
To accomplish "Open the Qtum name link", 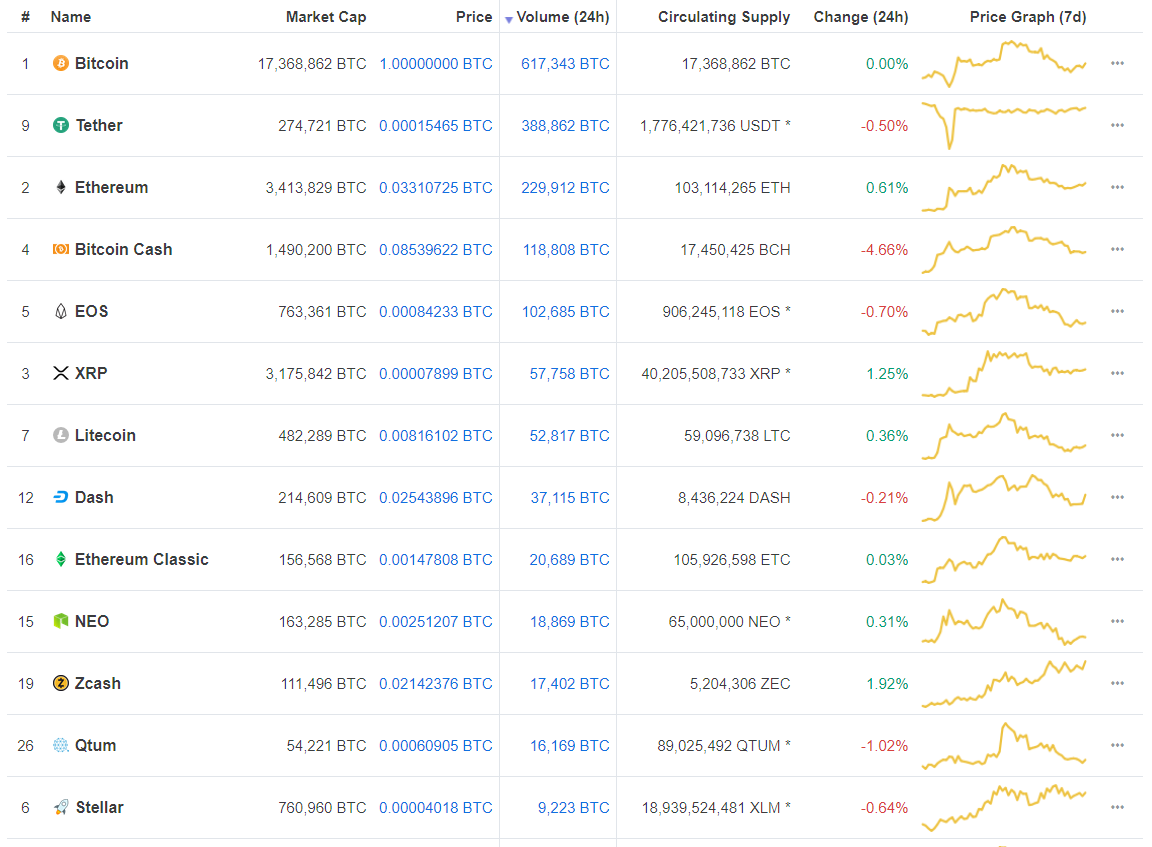I will (96, 746).
